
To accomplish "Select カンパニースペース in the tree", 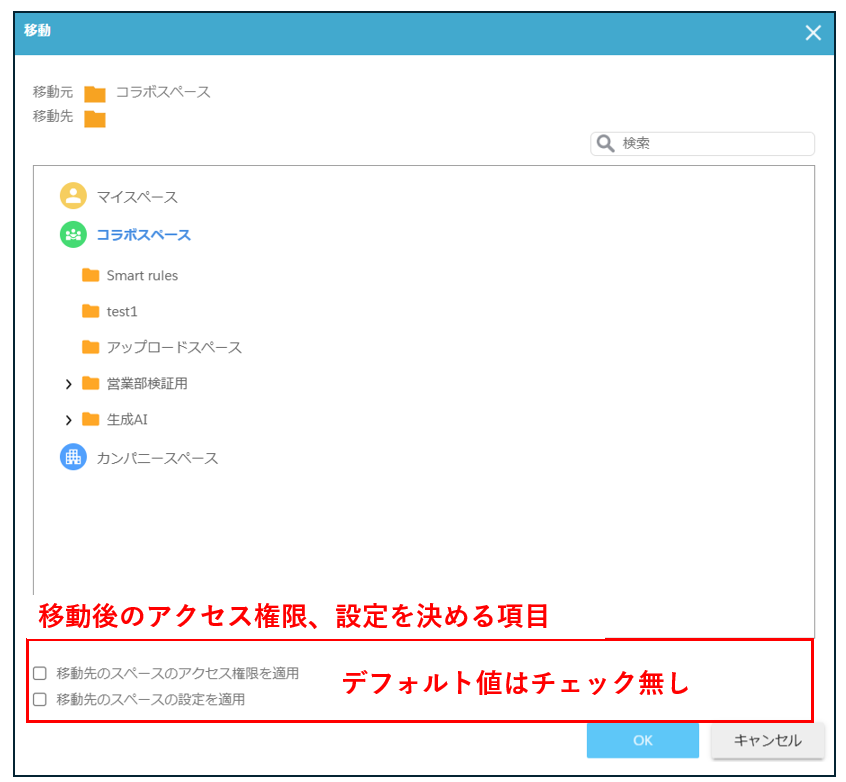I will (157, 458).
